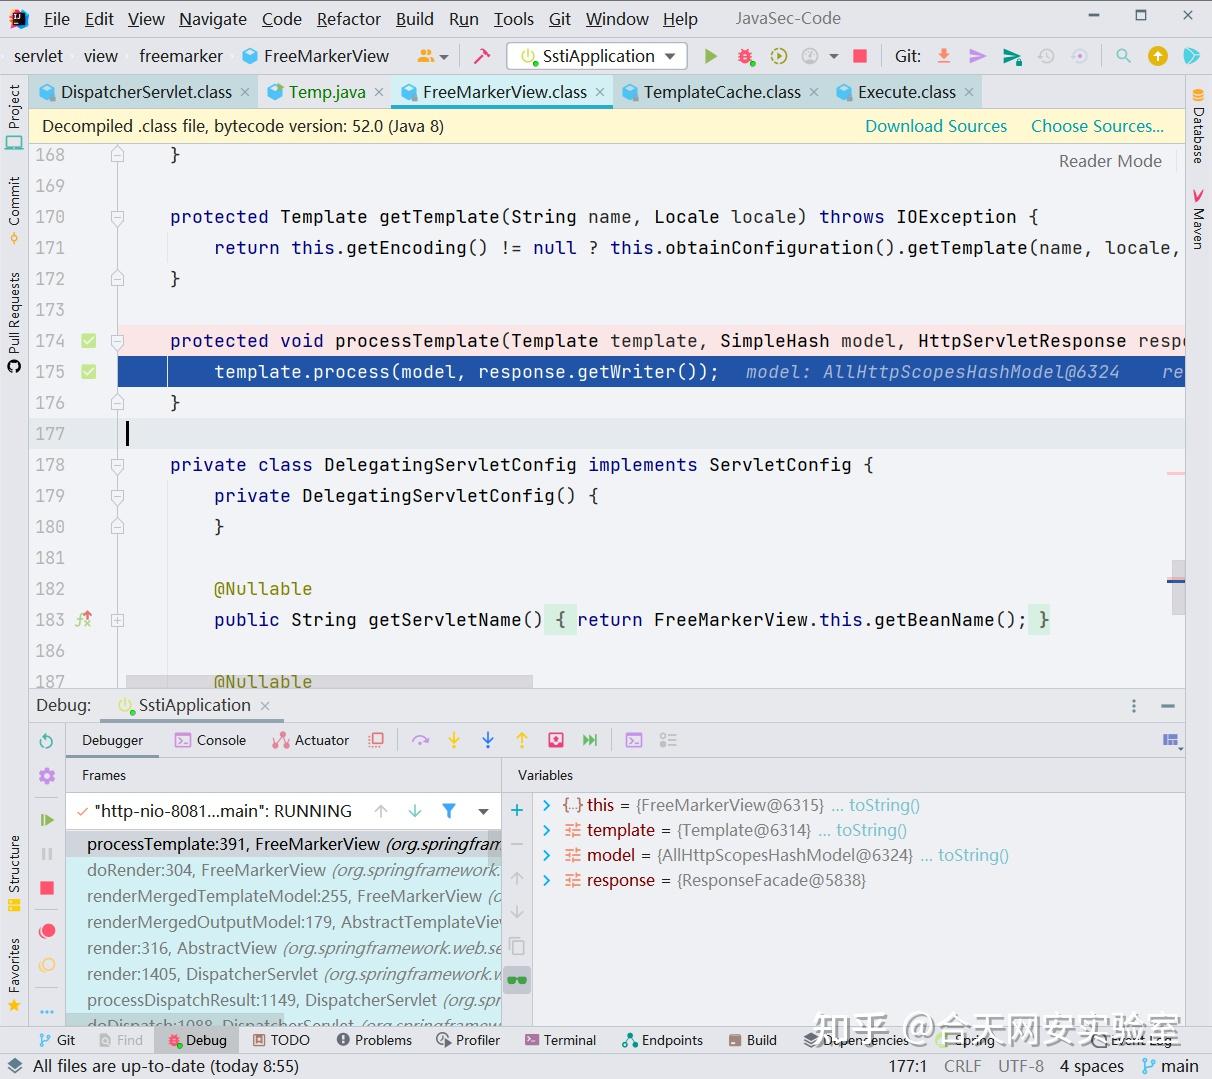
Task: Resume program in debug side toolbar
Action: 46,820
